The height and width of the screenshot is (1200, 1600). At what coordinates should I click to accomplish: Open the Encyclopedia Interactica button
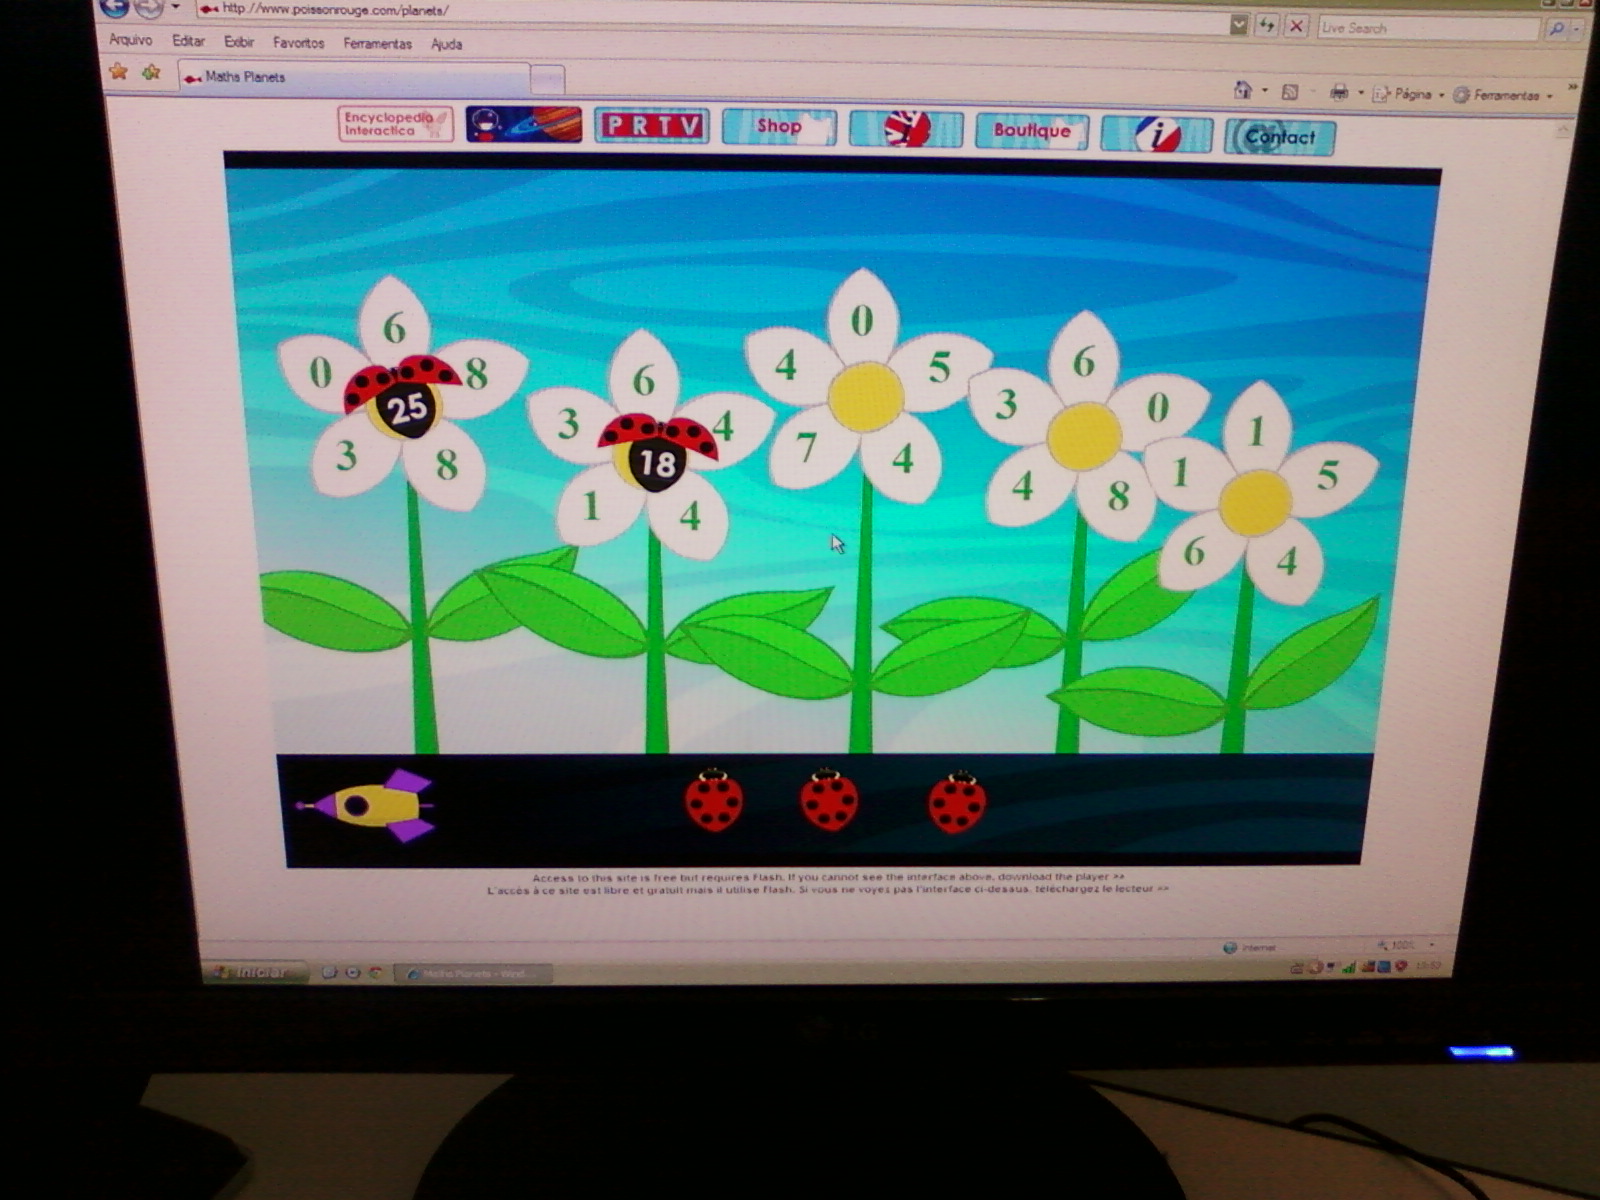[x=395, y=124]
